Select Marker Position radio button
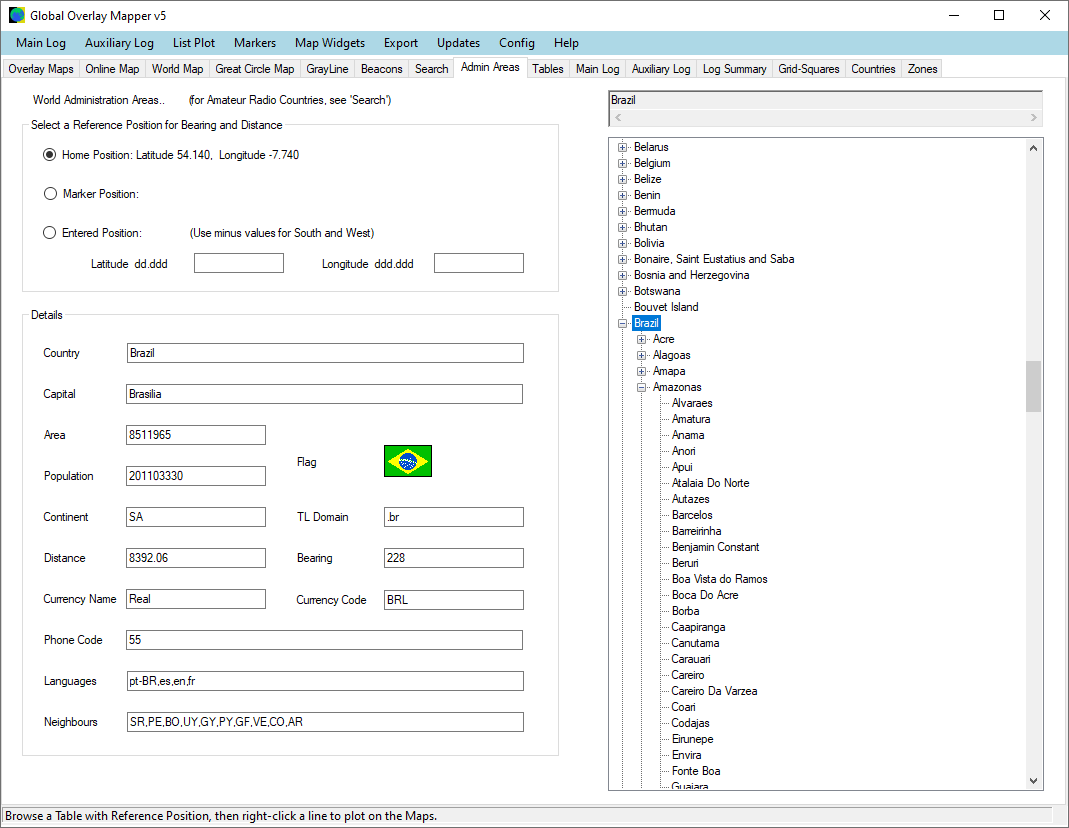This screenshot has height=828, width=1069. 50,194
